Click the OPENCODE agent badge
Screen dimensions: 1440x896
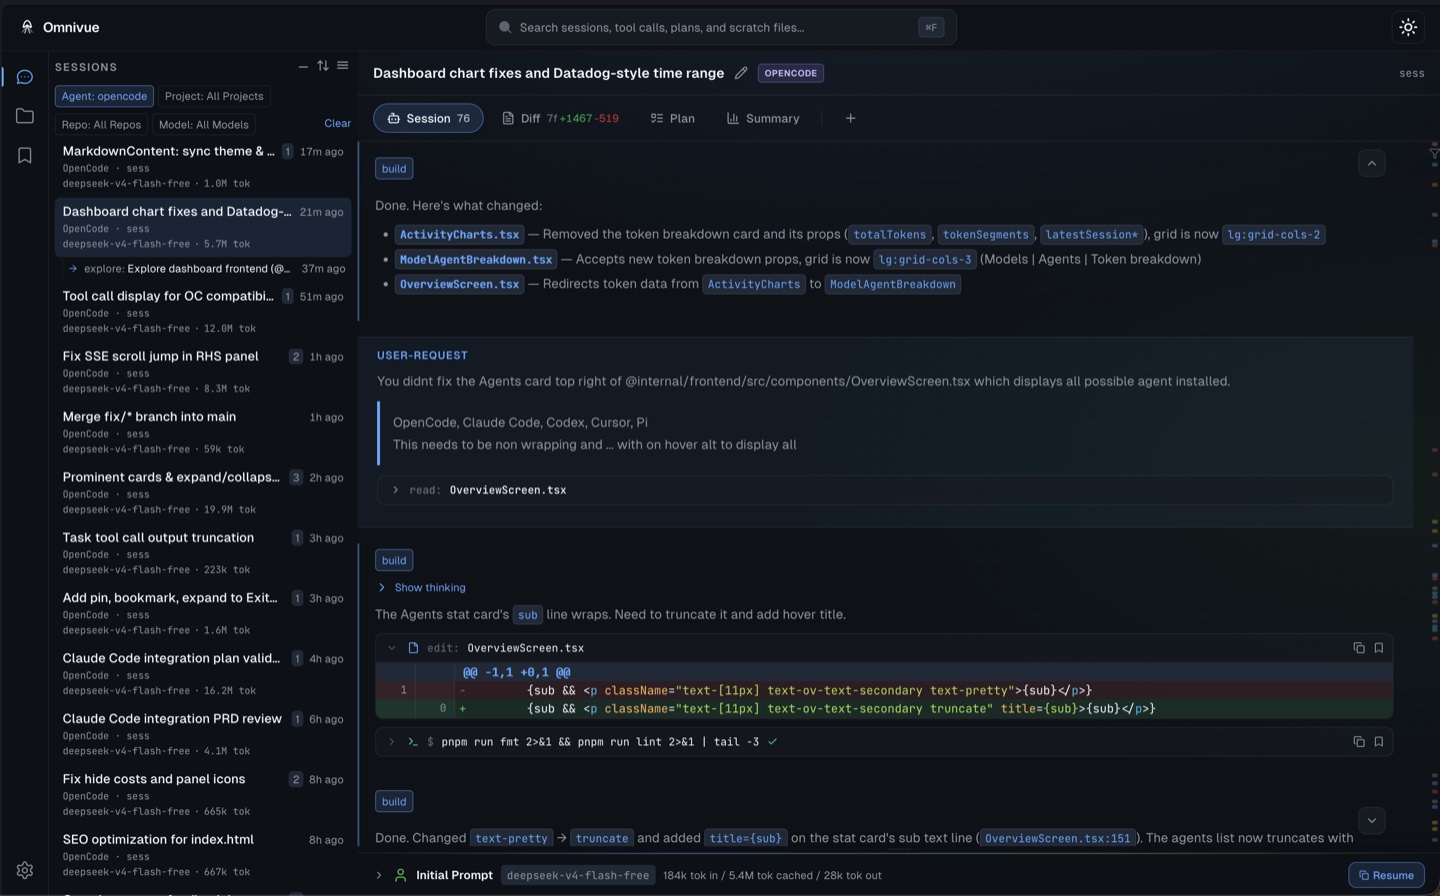(x=790, y=73)
